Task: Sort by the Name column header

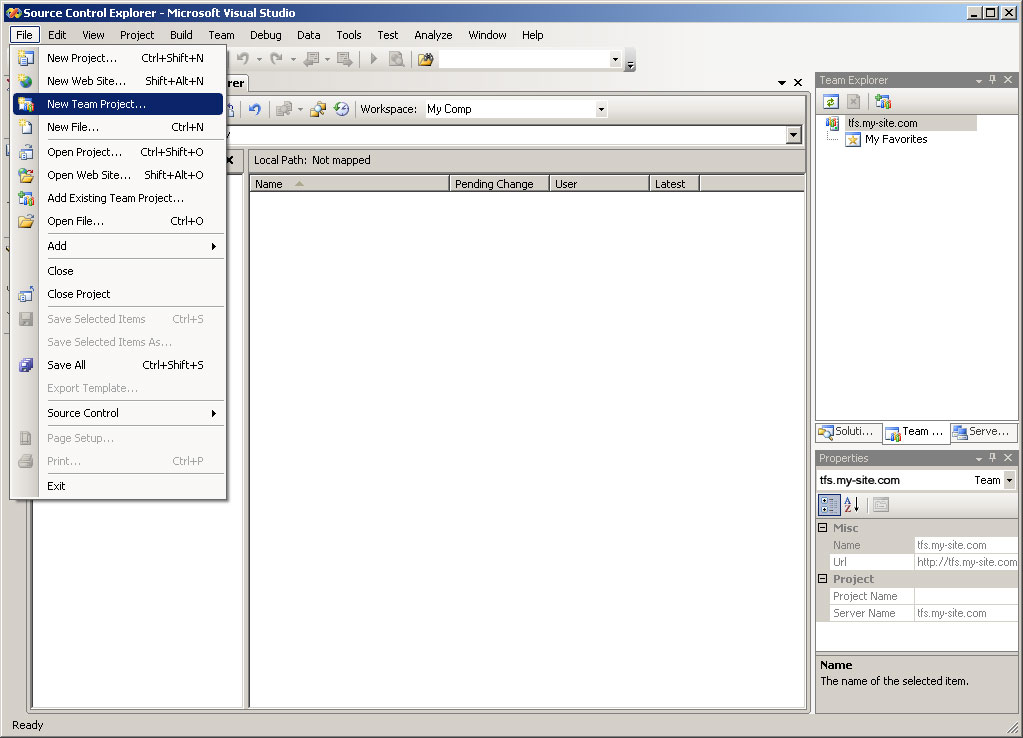Action: [x=349, y=184]
